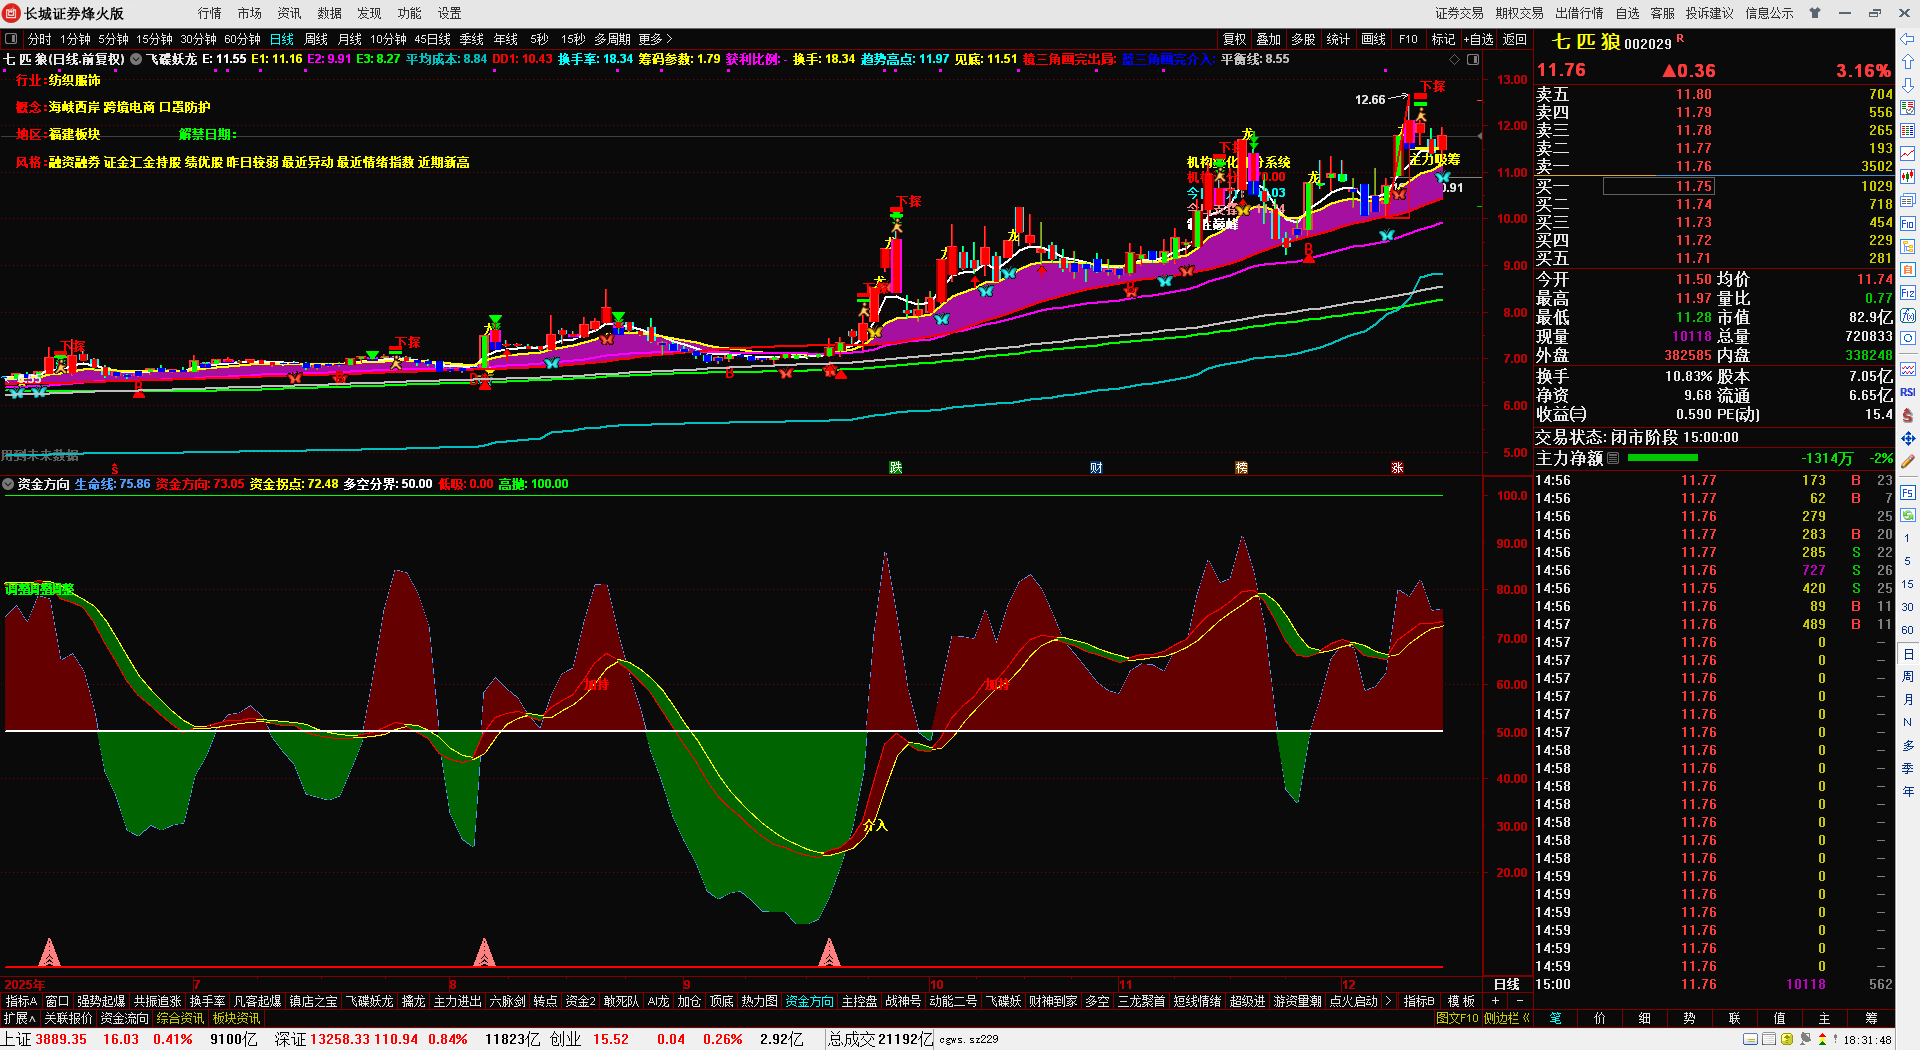Click the RSI indicator icon in sidebar
1920x1050 pixels.
(1908, 392)
